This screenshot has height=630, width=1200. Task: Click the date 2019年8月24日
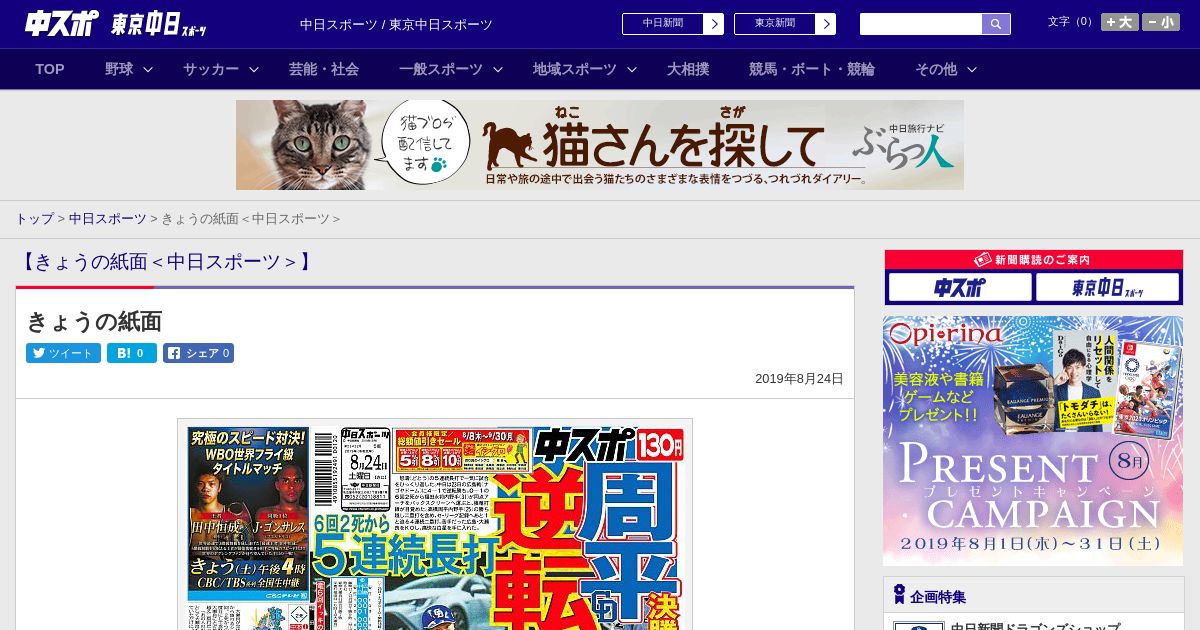(x=799, y=379)
